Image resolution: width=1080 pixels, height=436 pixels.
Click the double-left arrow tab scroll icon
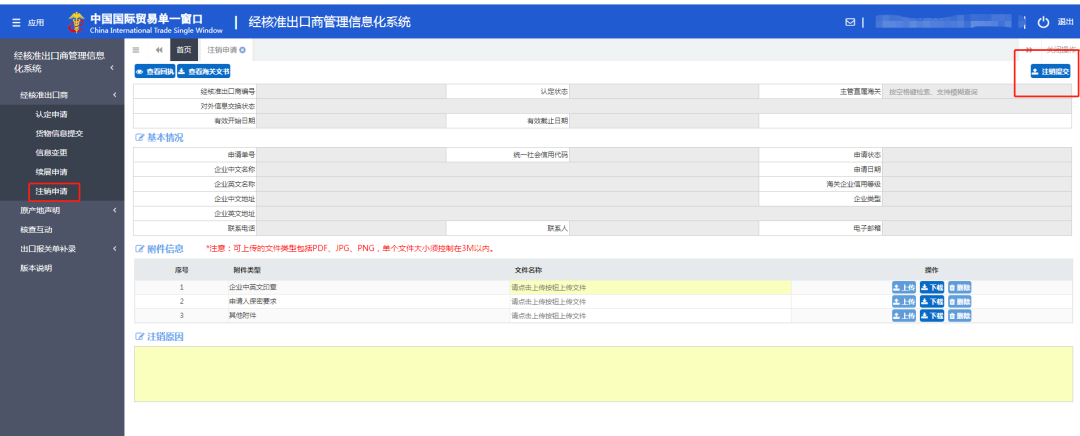coord(158,50)
